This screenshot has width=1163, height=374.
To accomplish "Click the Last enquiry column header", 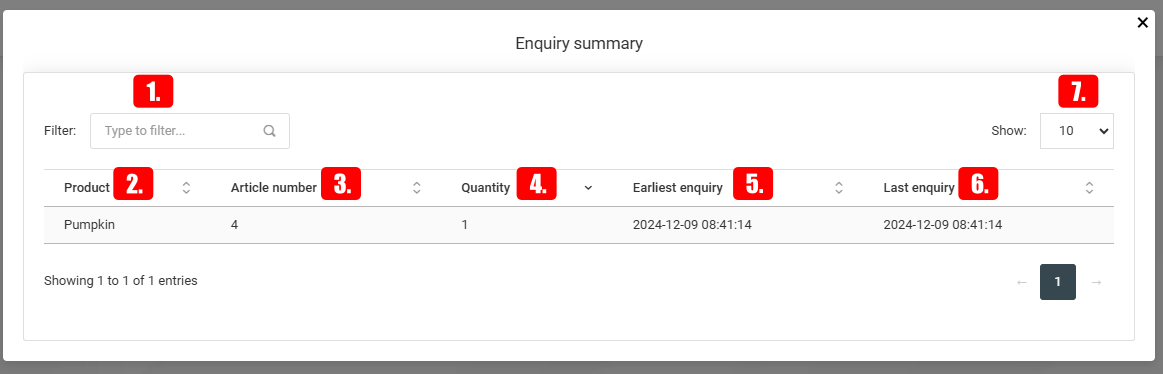I will tap(919, 188).
